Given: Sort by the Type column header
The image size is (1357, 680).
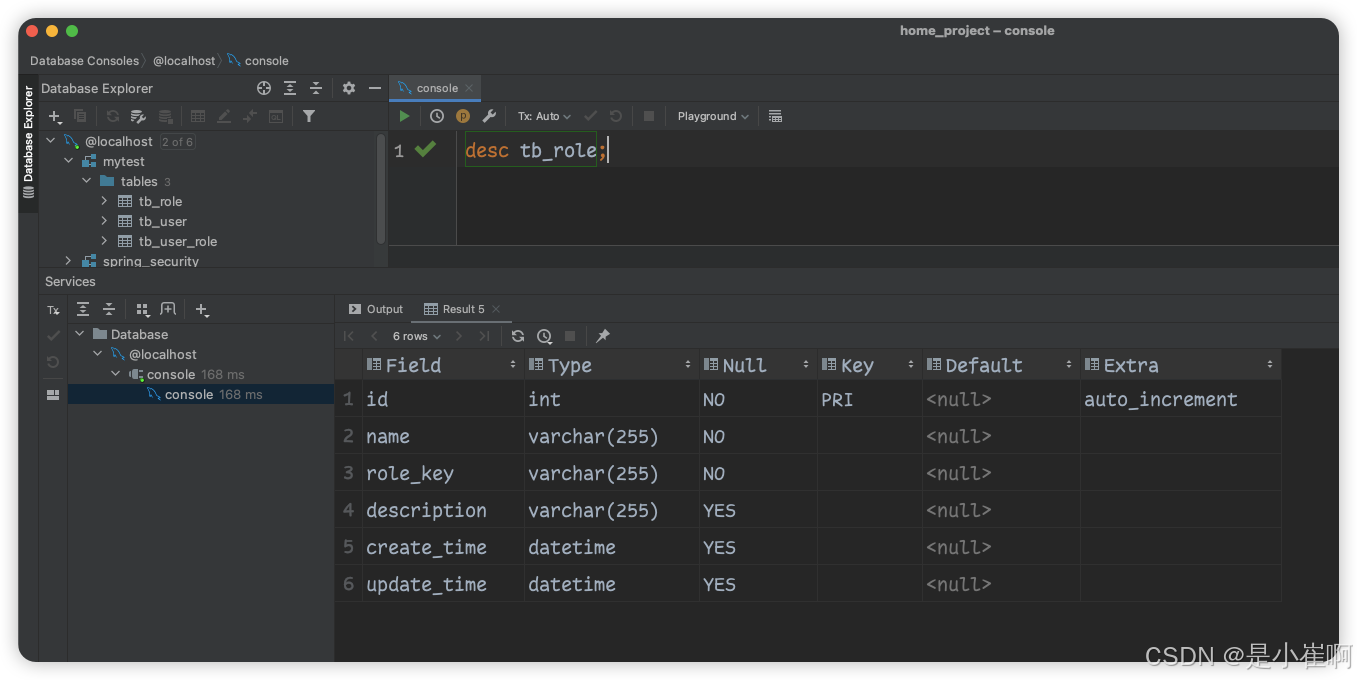Looking at the screenshot, I should click(611, 365).
